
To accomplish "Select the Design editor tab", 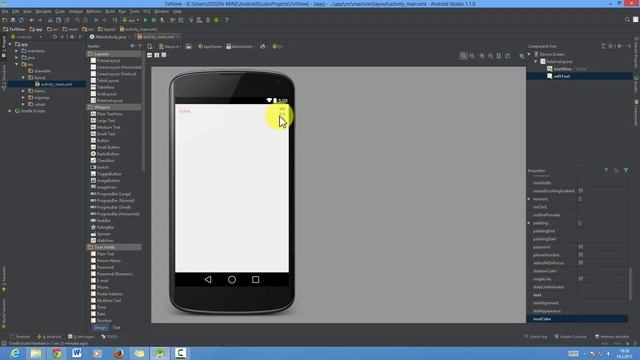I will (x=100, y=327).
